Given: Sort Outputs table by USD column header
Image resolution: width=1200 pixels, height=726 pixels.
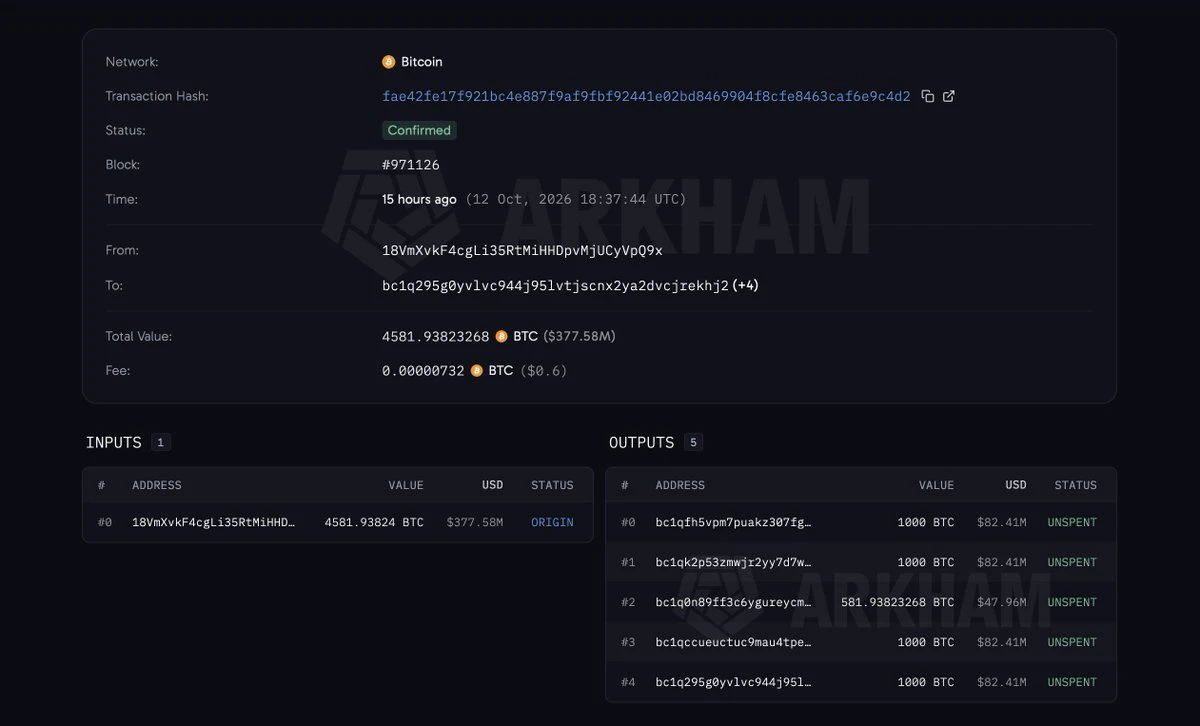Looking at the screenshot, I should tap(1016, 485).
